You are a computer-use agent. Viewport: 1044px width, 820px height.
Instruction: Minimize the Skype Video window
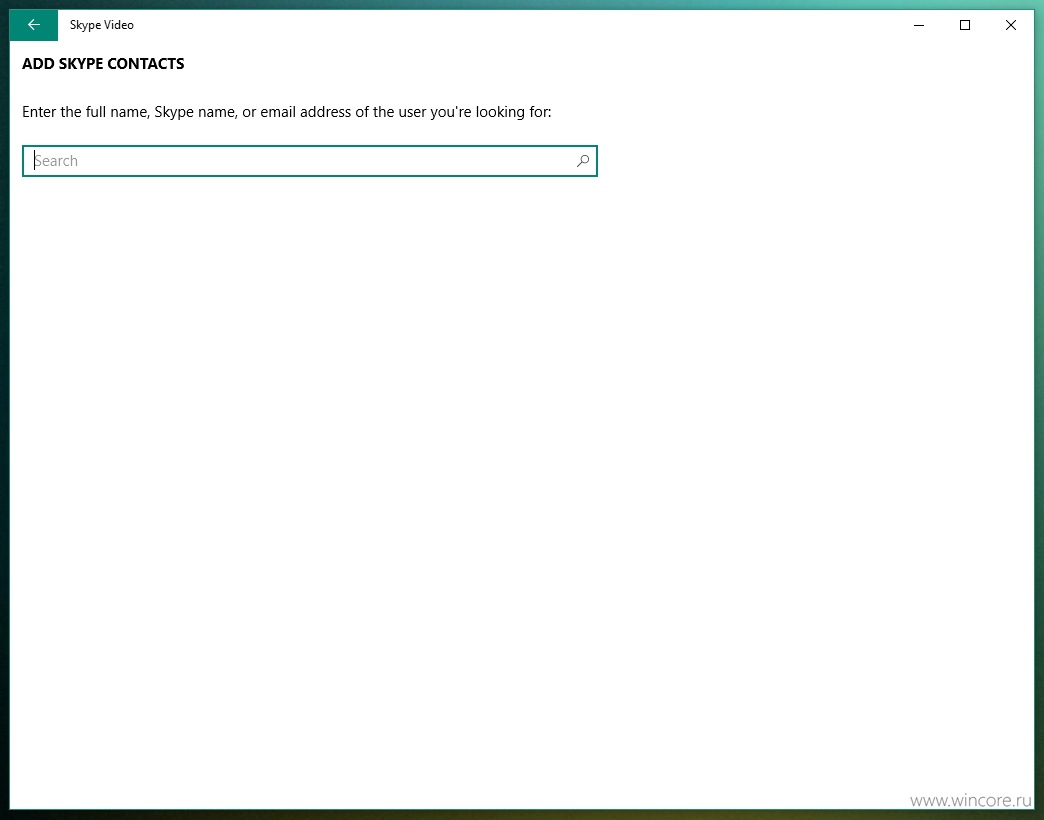click(x=919, y=25)
